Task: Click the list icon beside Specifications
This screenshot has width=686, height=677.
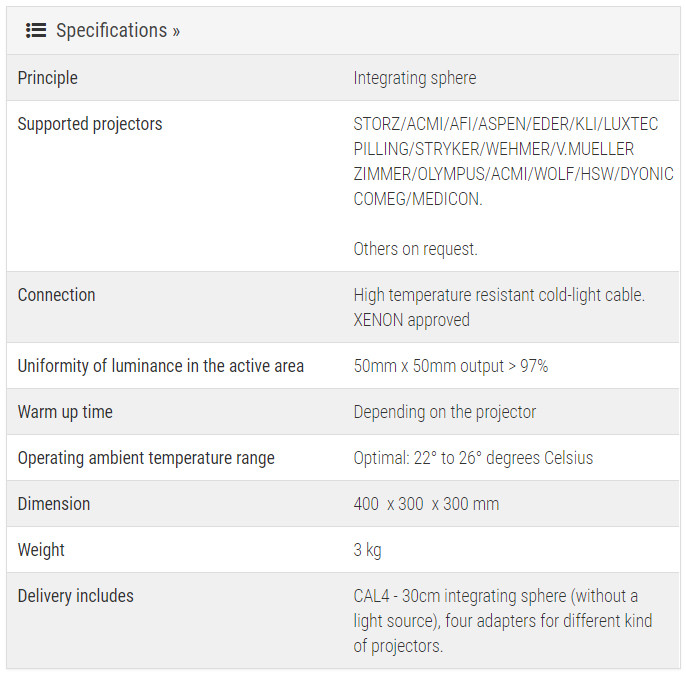Action: [x=36, y=30]
